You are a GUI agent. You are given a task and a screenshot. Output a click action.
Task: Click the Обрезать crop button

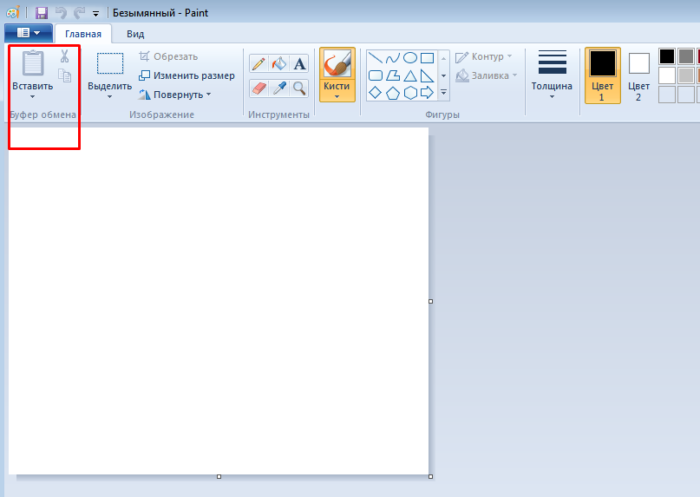click(168, 56)
